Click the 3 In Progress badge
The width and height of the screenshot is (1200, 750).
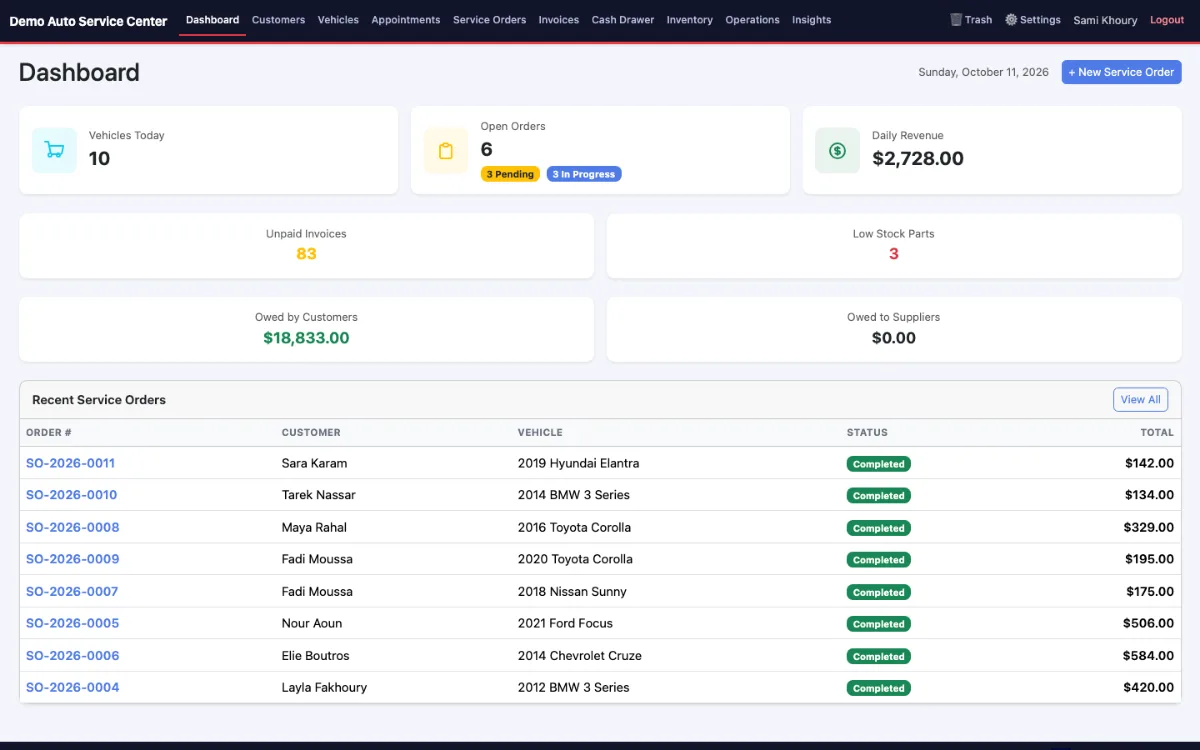(x=584, y=174)
